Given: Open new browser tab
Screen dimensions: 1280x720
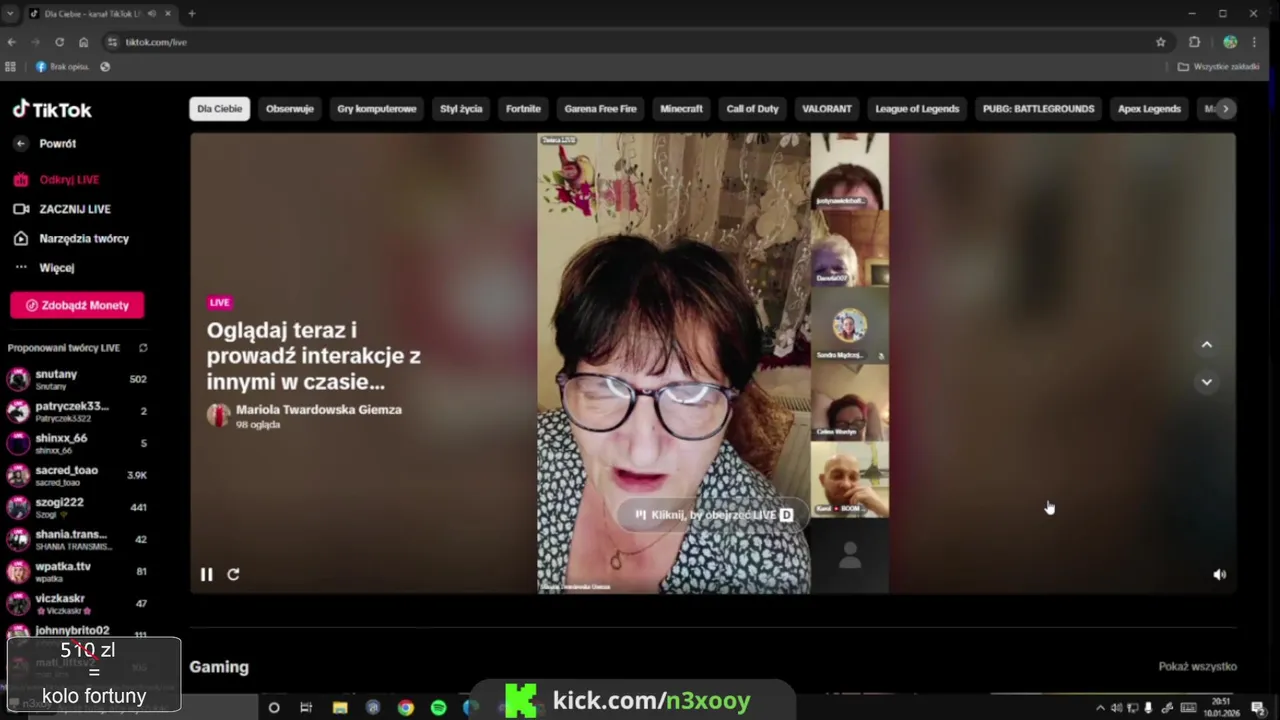Looking at the screenshot, I should point(191,14).
